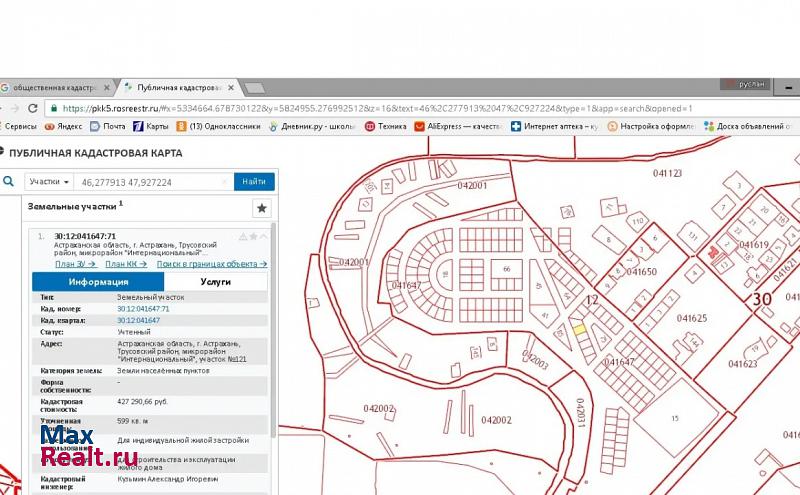Open the Поиск в границах объекта link

click(x=212, y=264)
